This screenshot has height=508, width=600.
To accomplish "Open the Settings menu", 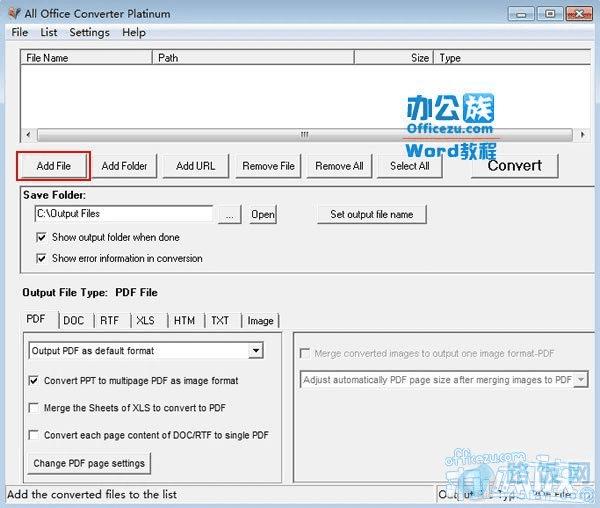I will (90, 33).
